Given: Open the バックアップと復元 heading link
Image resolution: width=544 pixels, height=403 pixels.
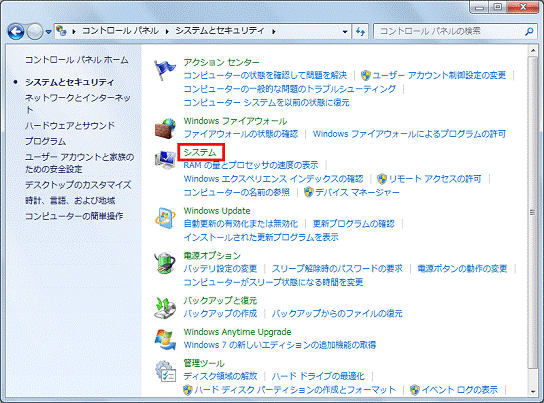Looking at the screenshot, I should point(220,300).
